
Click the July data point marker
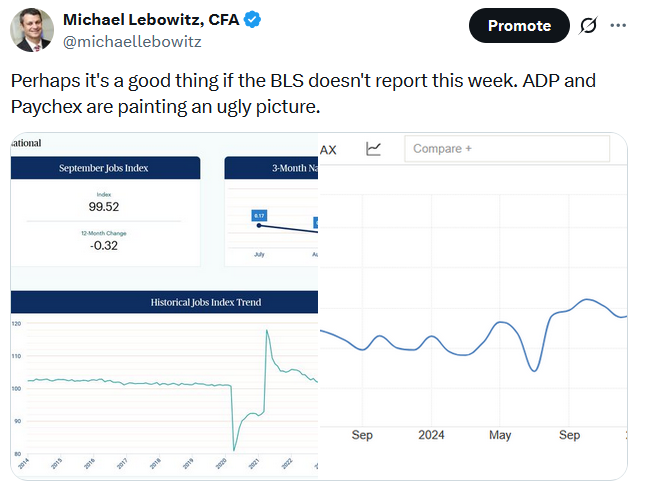click(x=259, y=226)
